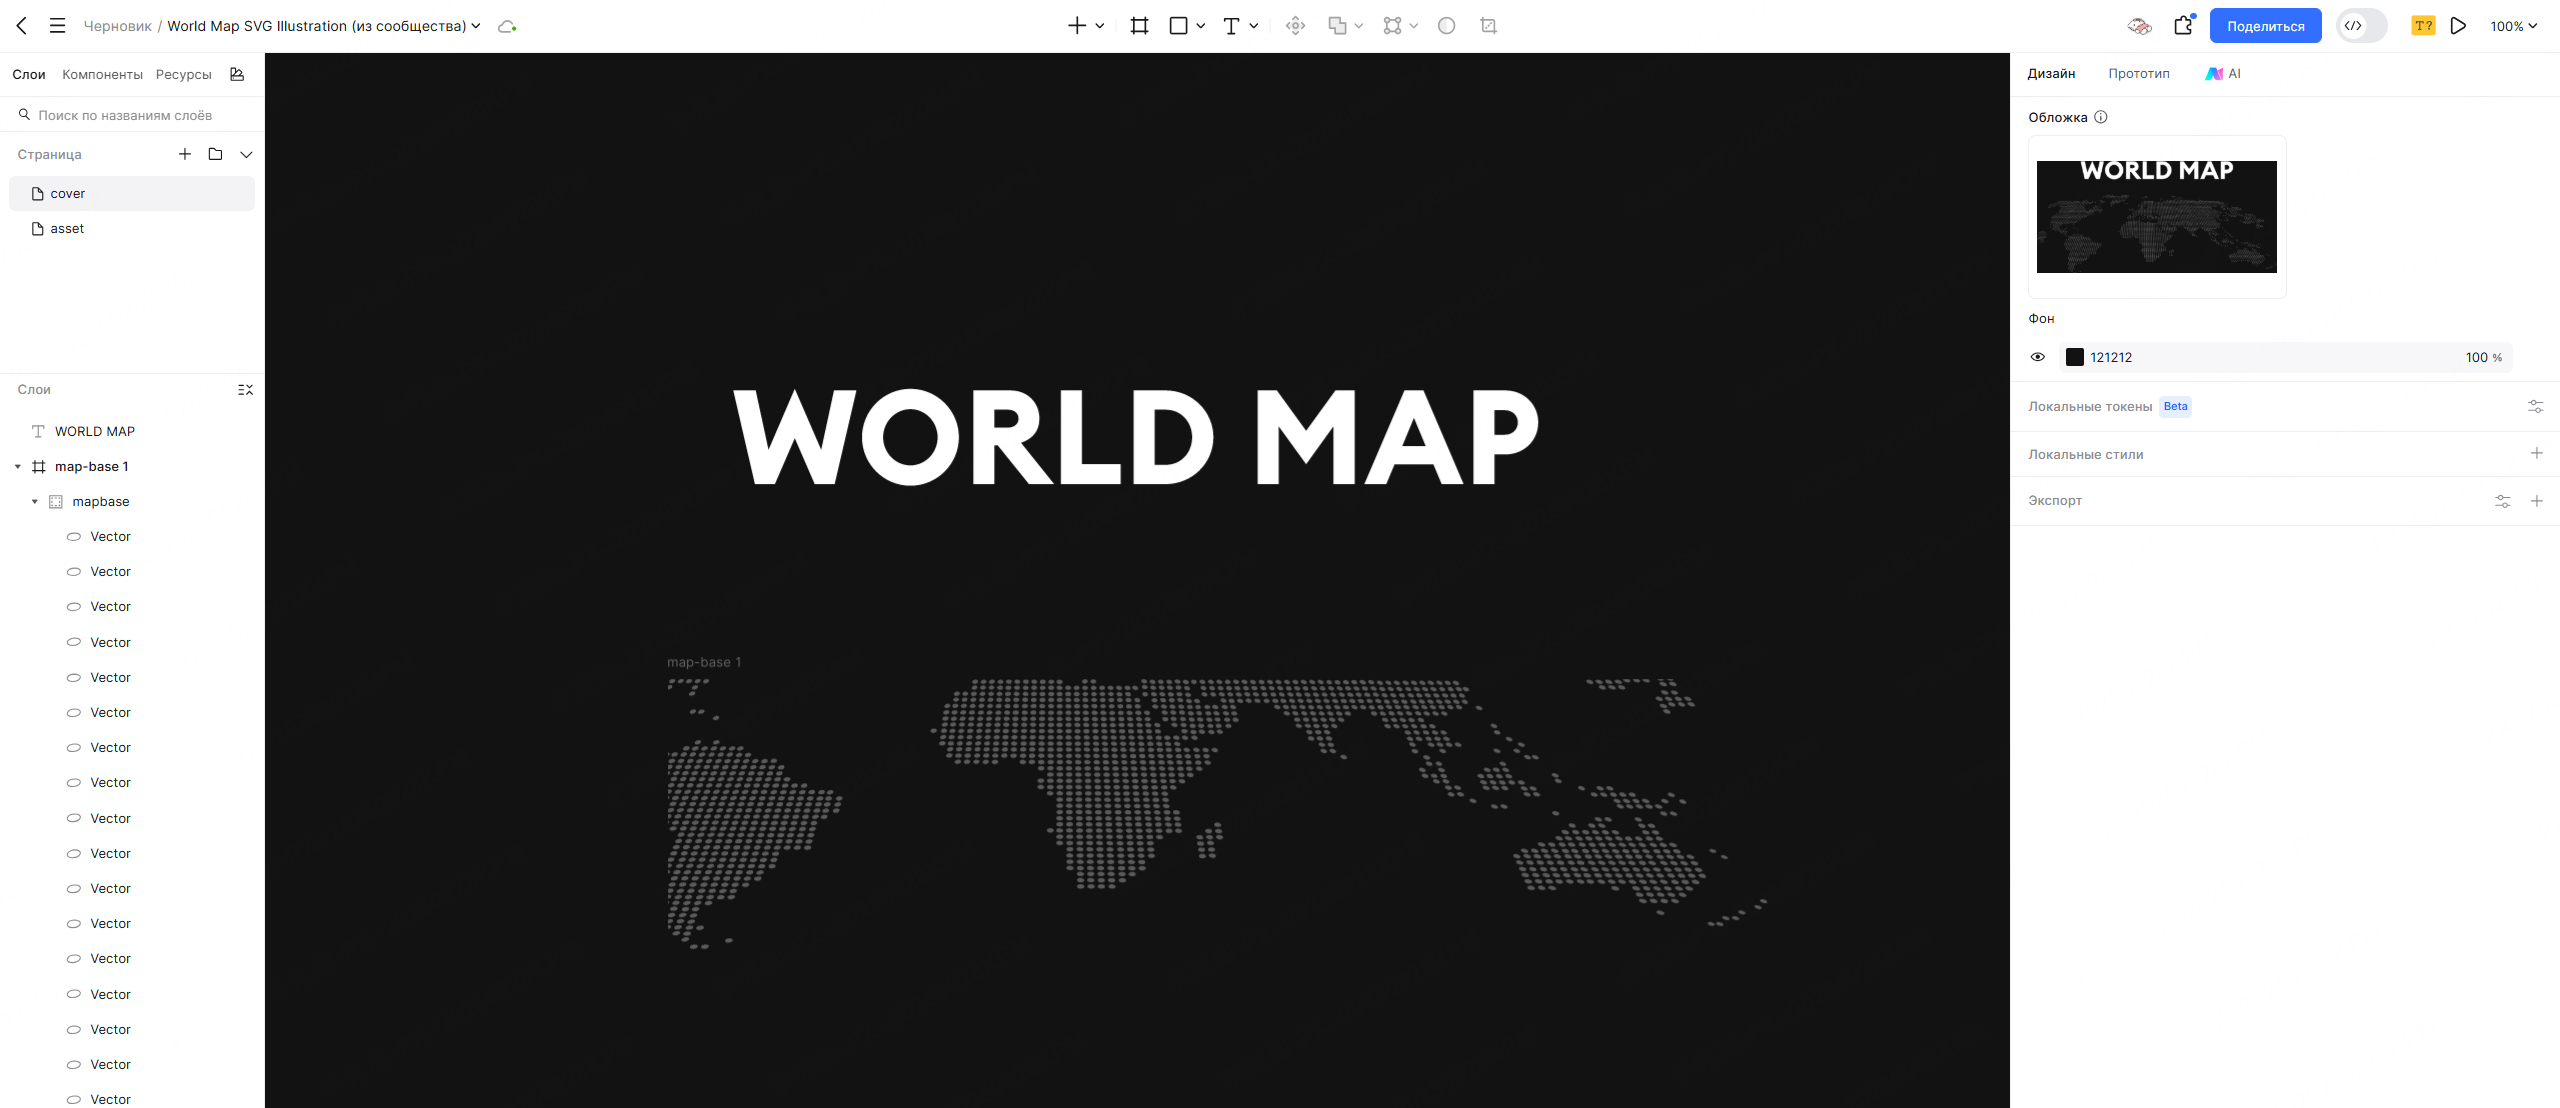Switch to the Прототип tab
Viewport: 2560px width, 1108px height.
pos(2138,74)
